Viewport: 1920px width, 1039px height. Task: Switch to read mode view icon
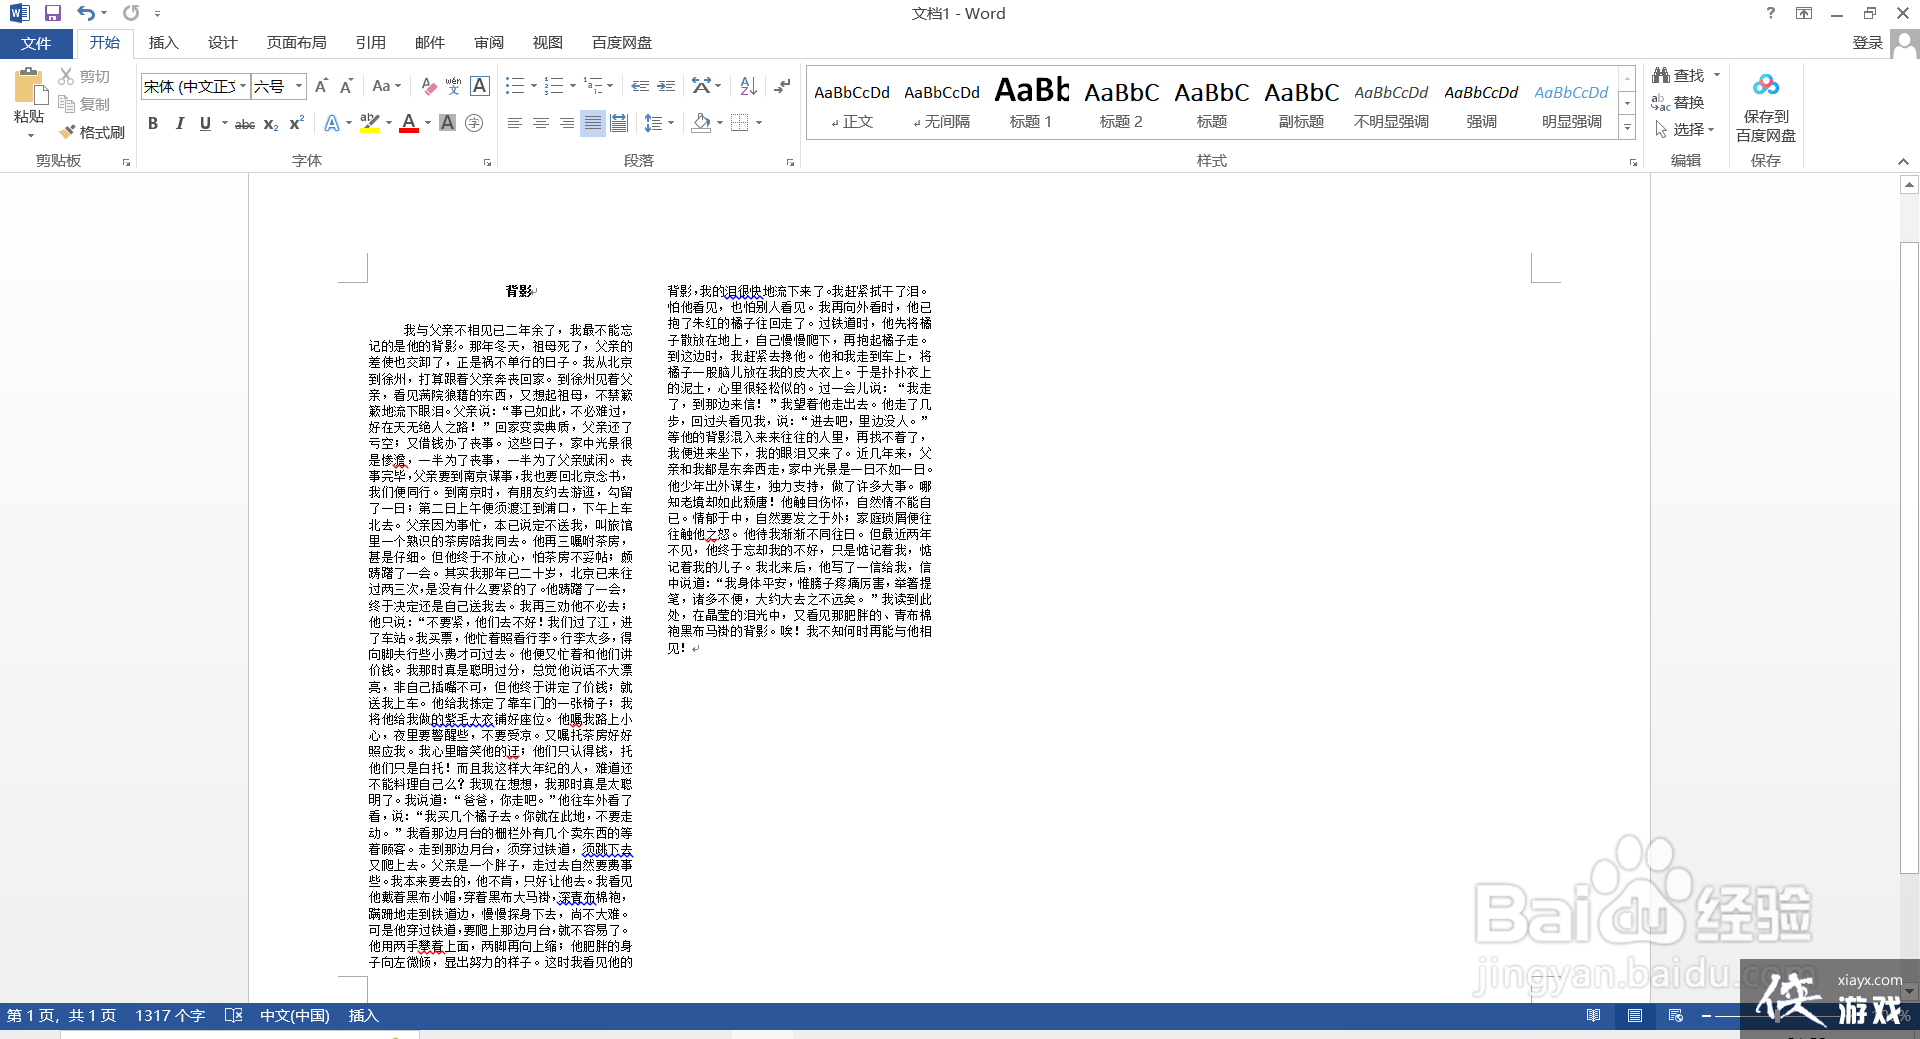pyautogui.click(x=1593, y=1015)
